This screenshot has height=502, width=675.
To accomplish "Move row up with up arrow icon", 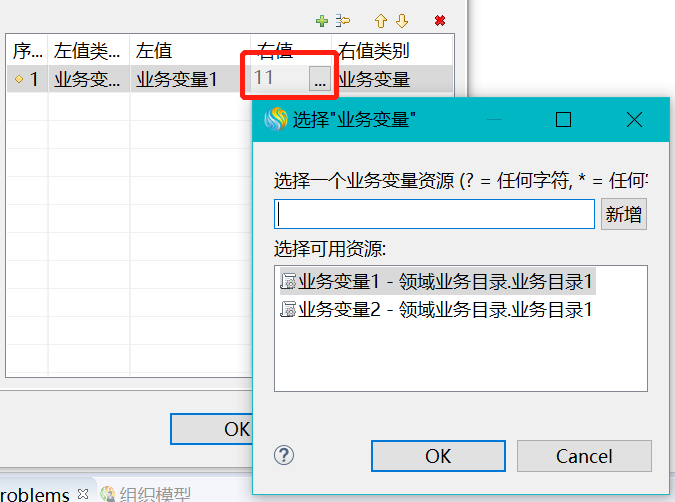I will [x=381, y=21].
